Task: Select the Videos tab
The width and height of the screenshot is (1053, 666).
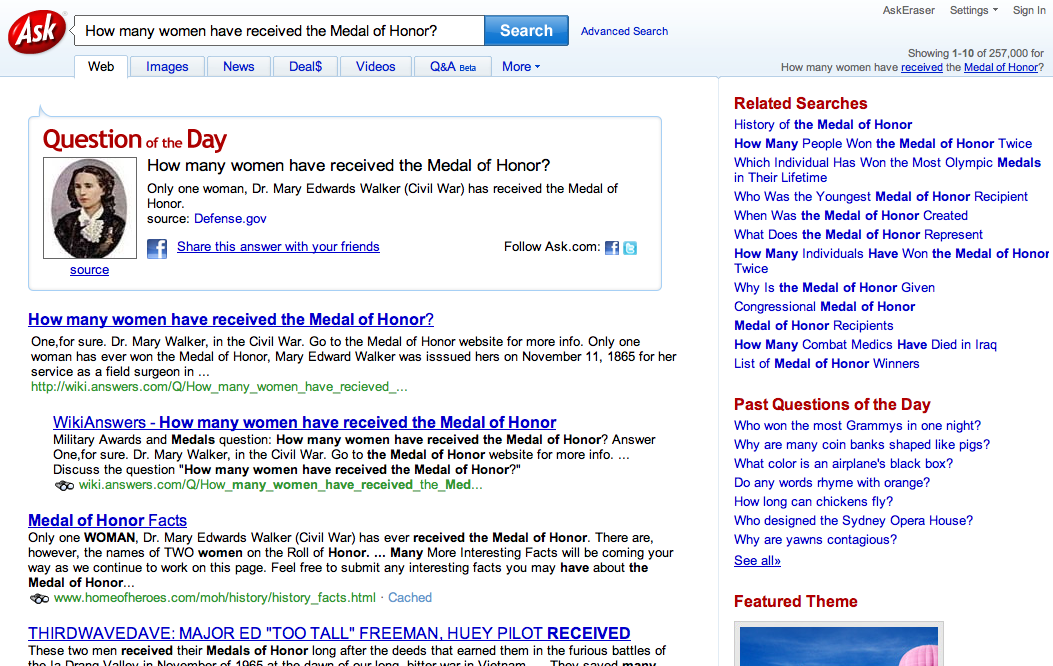Action: [x=375, y=67]
